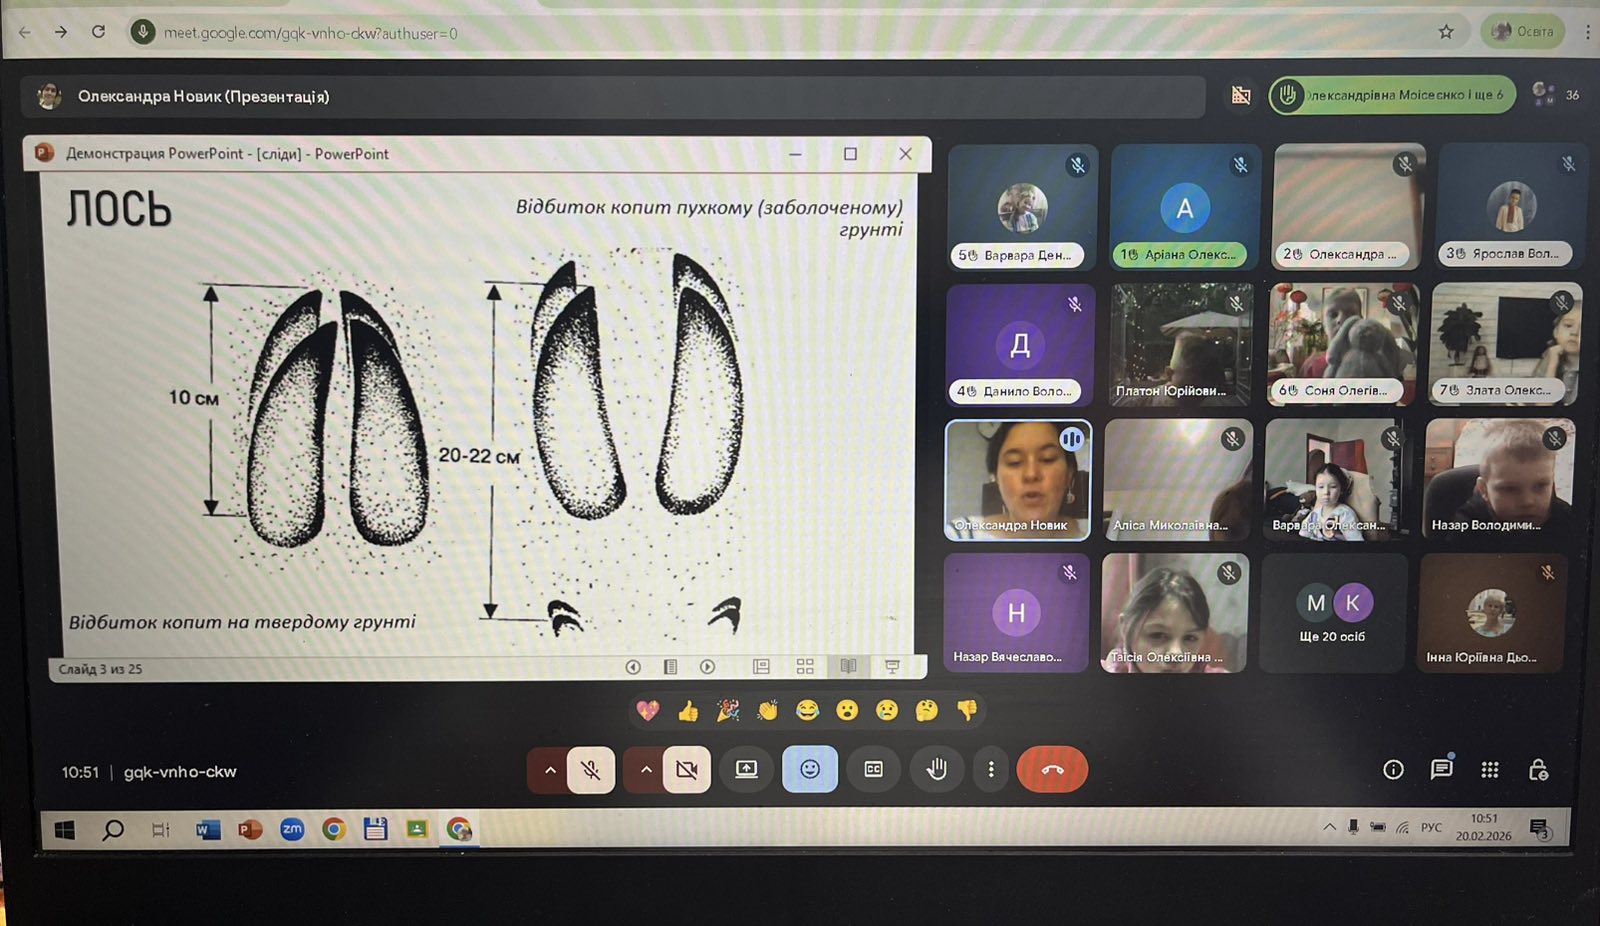Start screen sharing with present button

747,769
